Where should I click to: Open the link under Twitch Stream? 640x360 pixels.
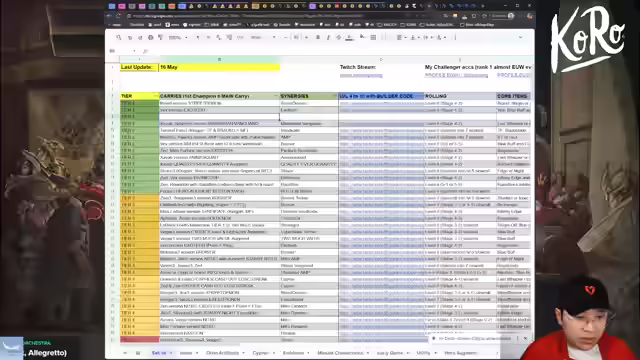(x=361, y=76)
